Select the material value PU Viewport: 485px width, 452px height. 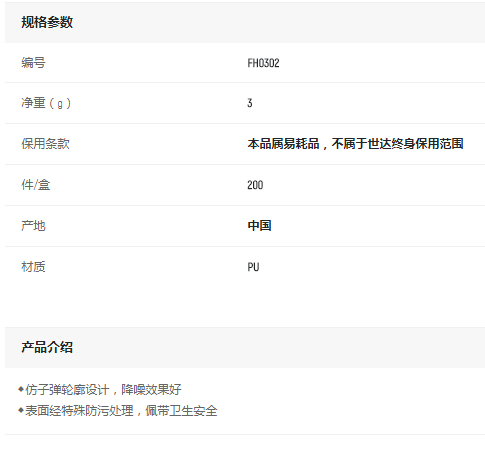[253, 267]
